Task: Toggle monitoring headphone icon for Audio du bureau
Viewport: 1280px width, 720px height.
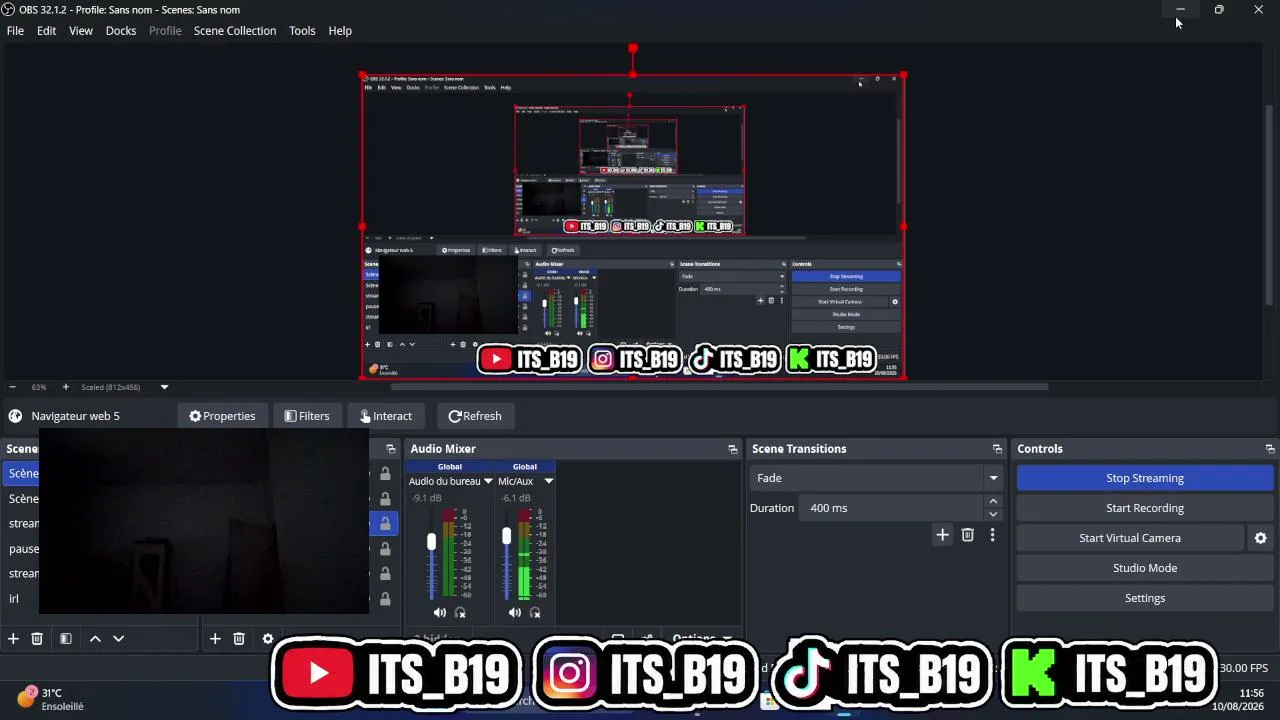Action: [x=460, y=612]
